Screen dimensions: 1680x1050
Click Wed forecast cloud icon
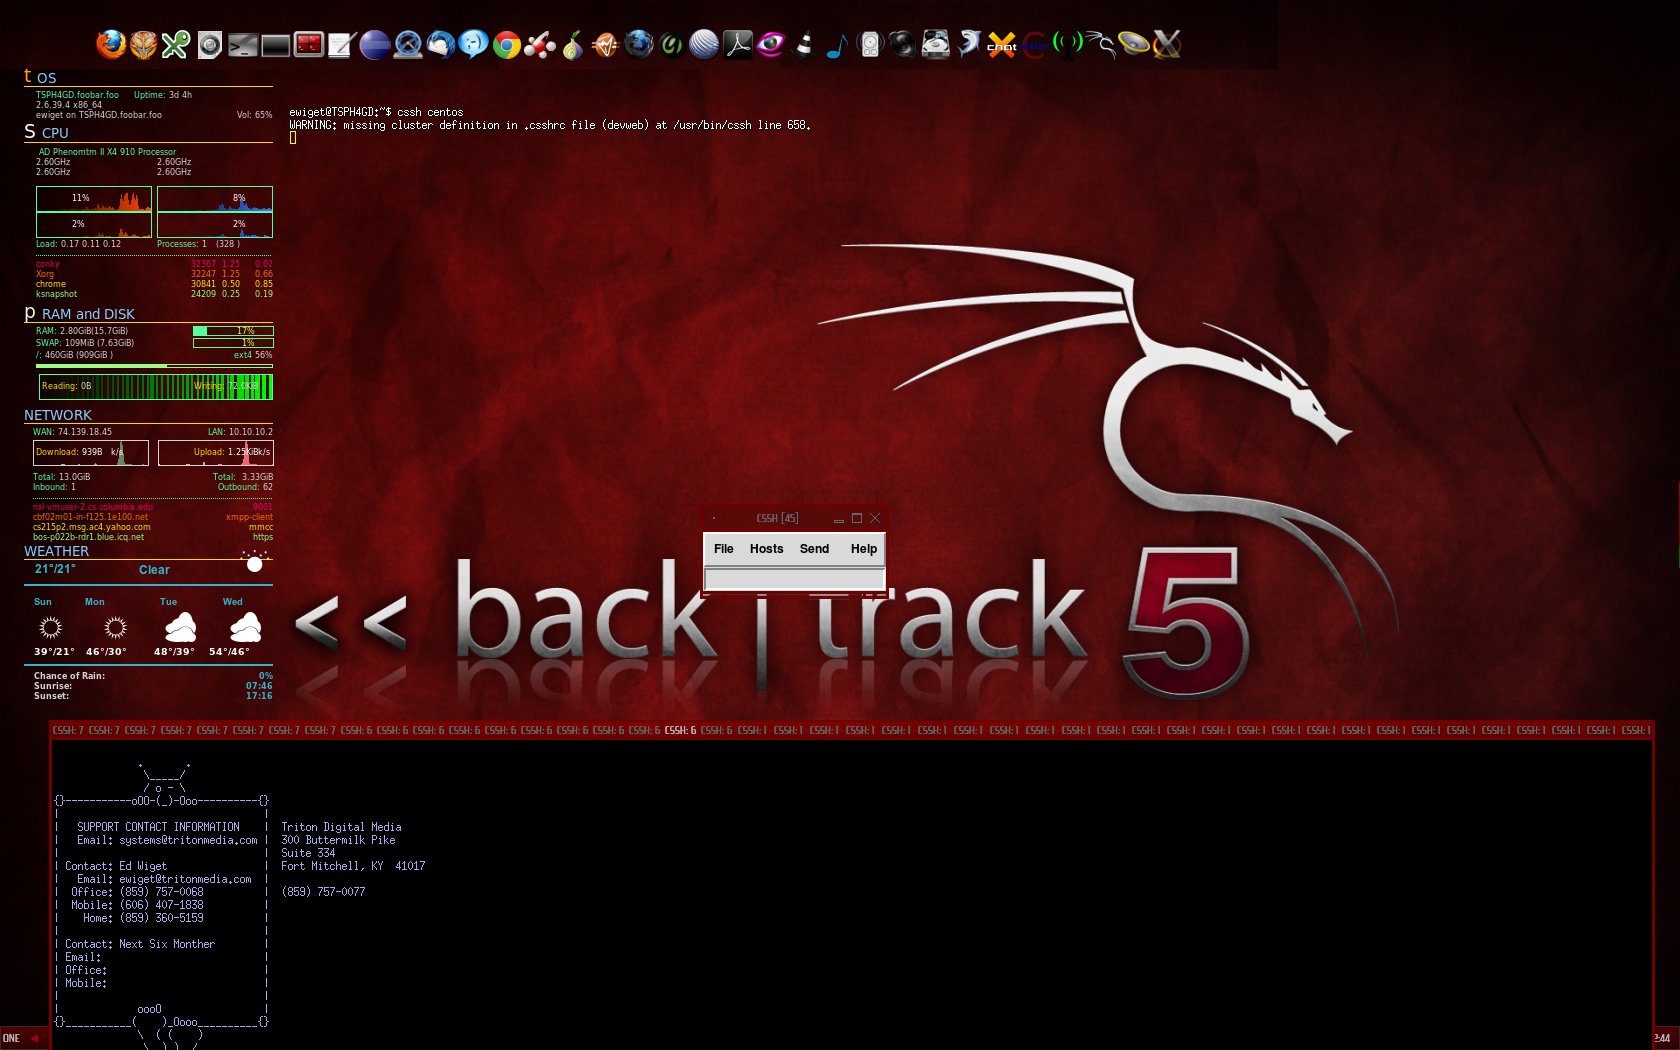tap(245, 627)
